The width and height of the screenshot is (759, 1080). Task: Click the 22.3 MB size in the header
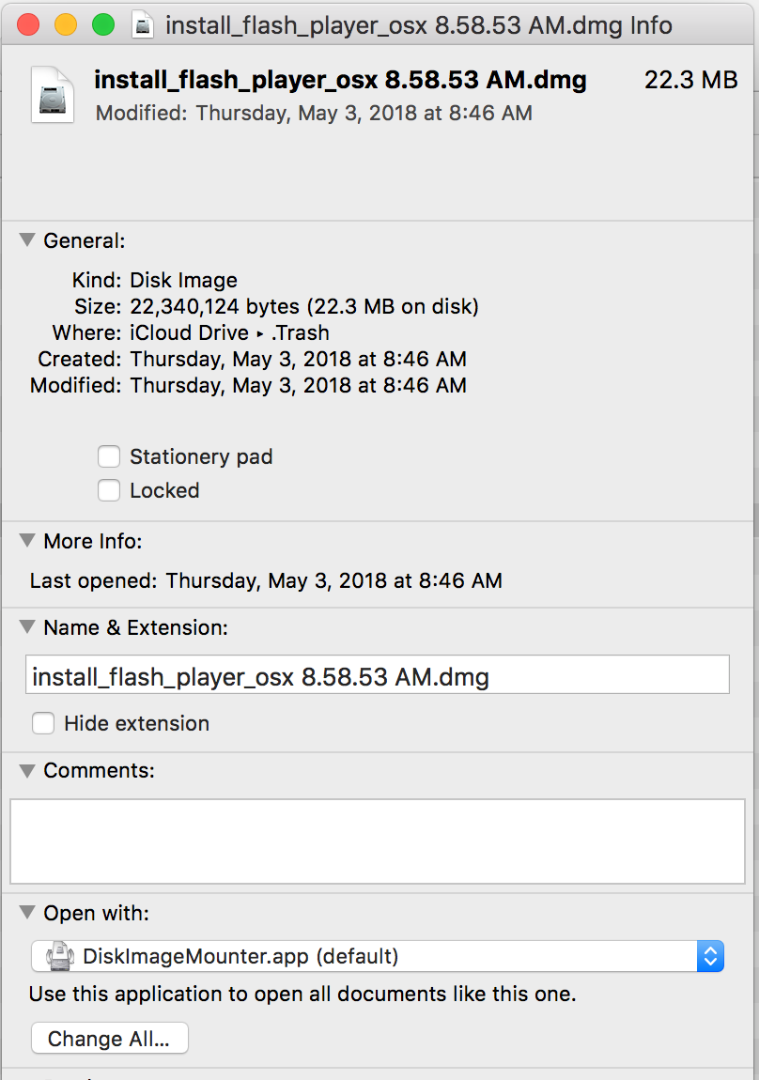[691, 80]
